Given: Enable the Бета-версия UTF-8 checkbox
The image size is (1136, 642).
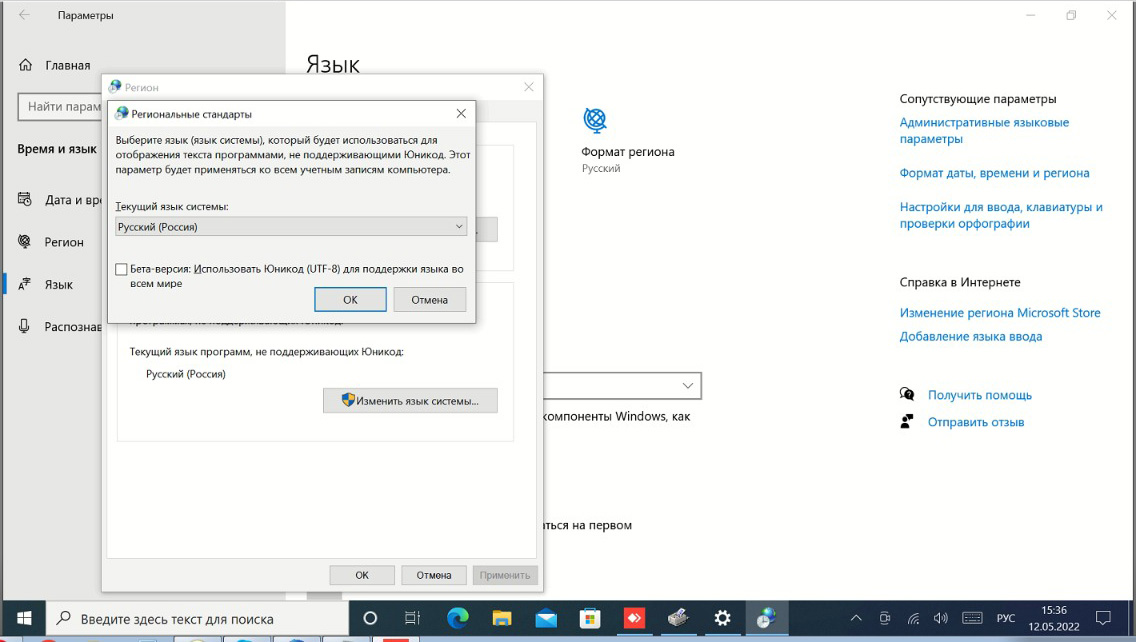Looking at the screenshot, I should 122,269.
